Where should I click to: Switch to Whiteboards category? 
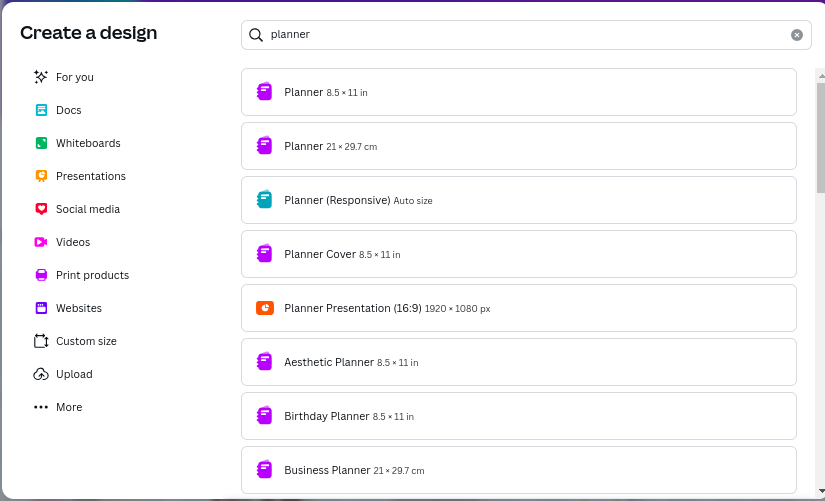[88, 143]
